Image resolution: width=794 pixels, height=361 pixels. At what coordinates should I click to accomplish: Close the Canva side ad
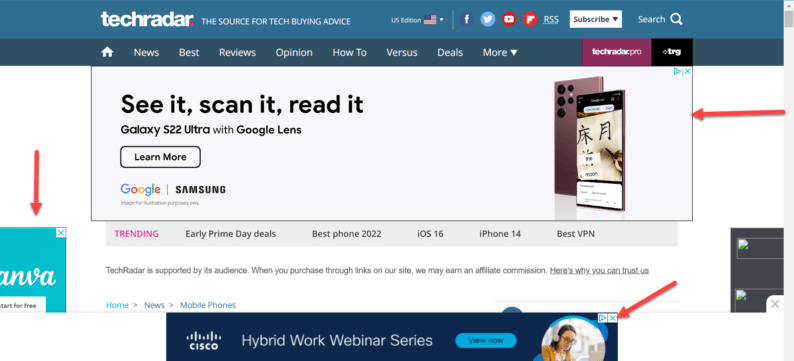61,232
